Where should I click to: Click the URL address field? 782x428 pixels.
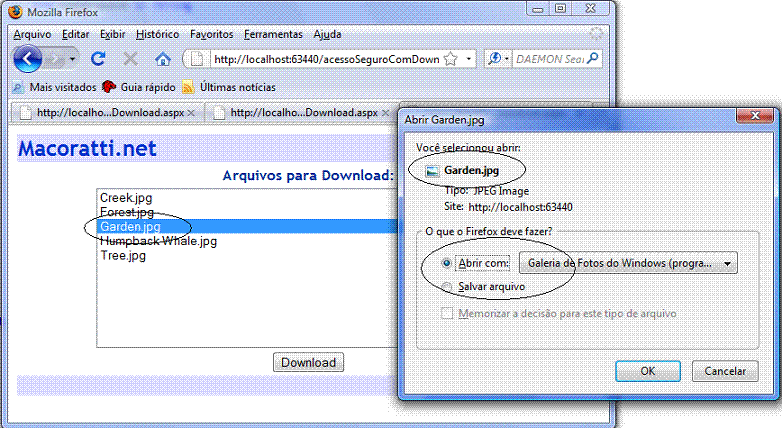pyautogui.click(x=327, y=59)
